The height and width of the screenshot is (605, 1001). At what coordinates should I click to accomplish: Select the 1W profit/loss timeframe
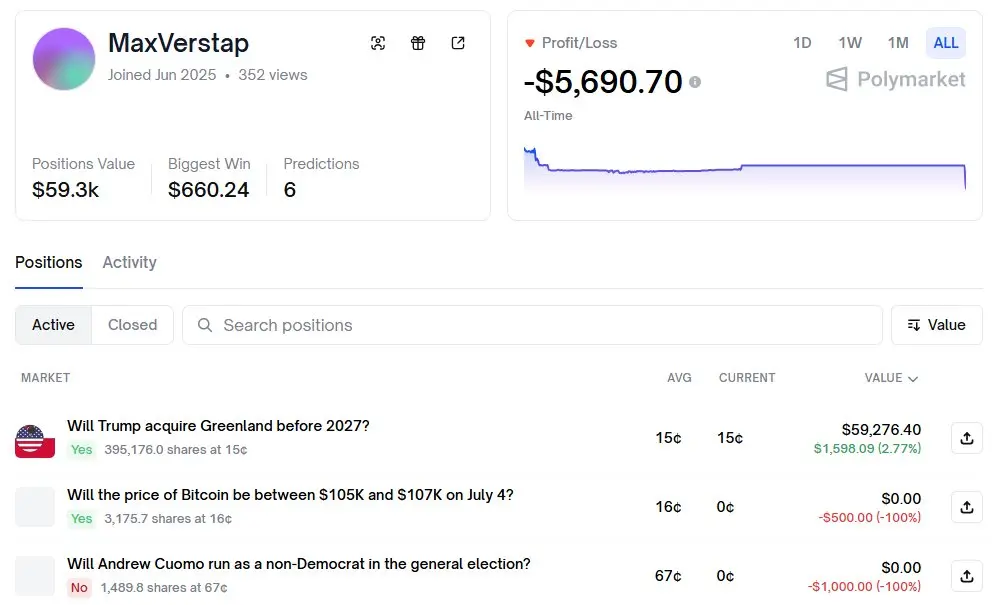click(850, 43)
